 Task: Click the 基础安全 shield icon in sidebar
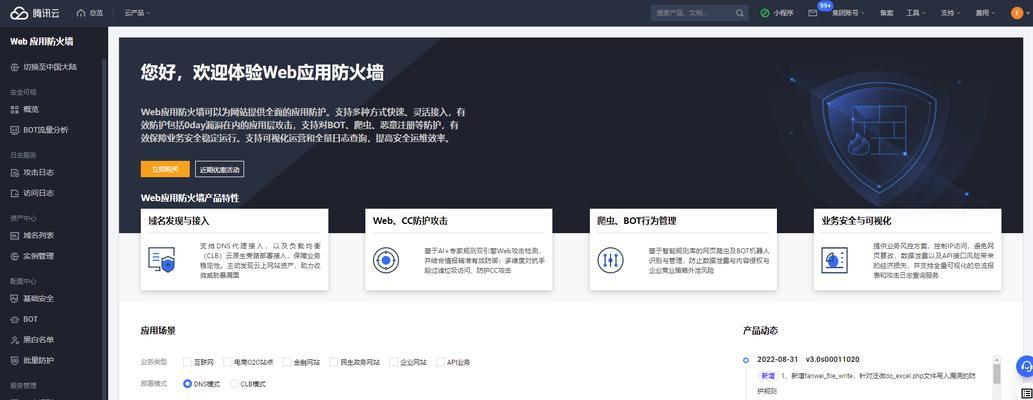click(x=14, y=298)
